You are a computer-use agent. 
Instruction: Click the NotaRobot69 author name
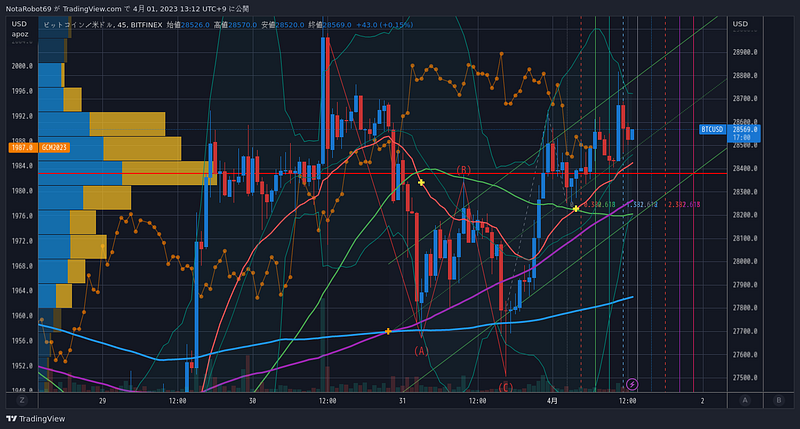[29, 9]
